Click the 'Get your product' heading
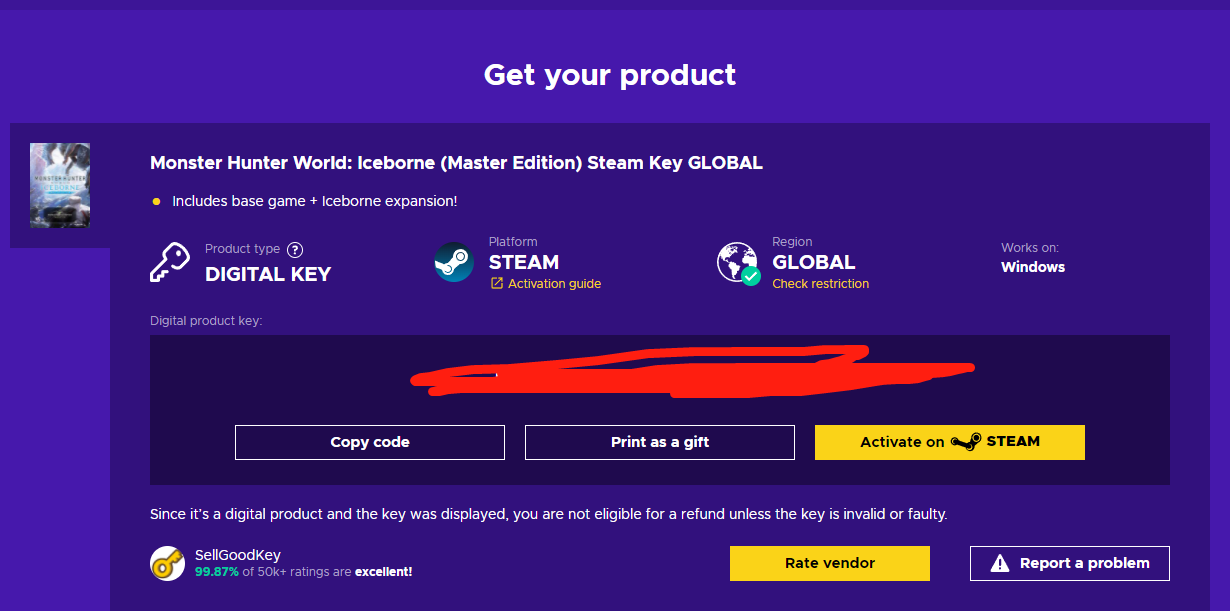The image size is (1230, 611). [610, 75]
